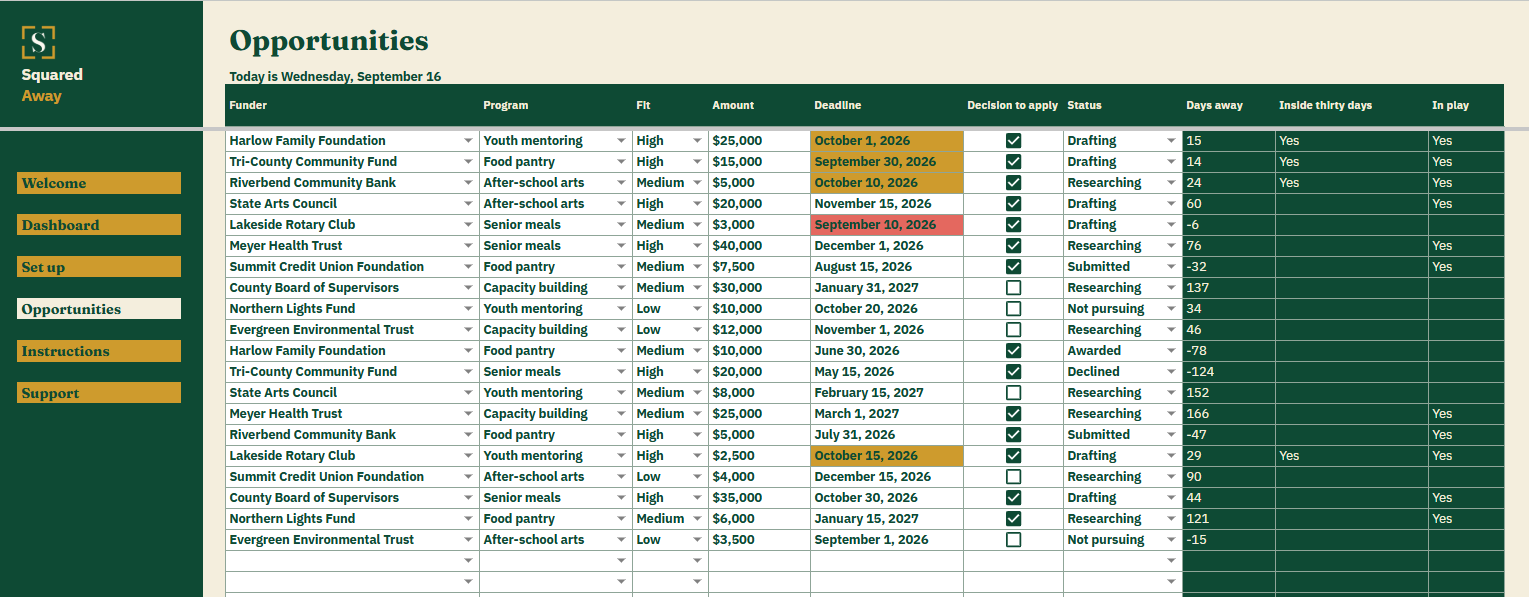This screenshot has height=597, width=1529.
Task: Check Decision to apply for October 20, 2026 row
Action: (1013, 309)
